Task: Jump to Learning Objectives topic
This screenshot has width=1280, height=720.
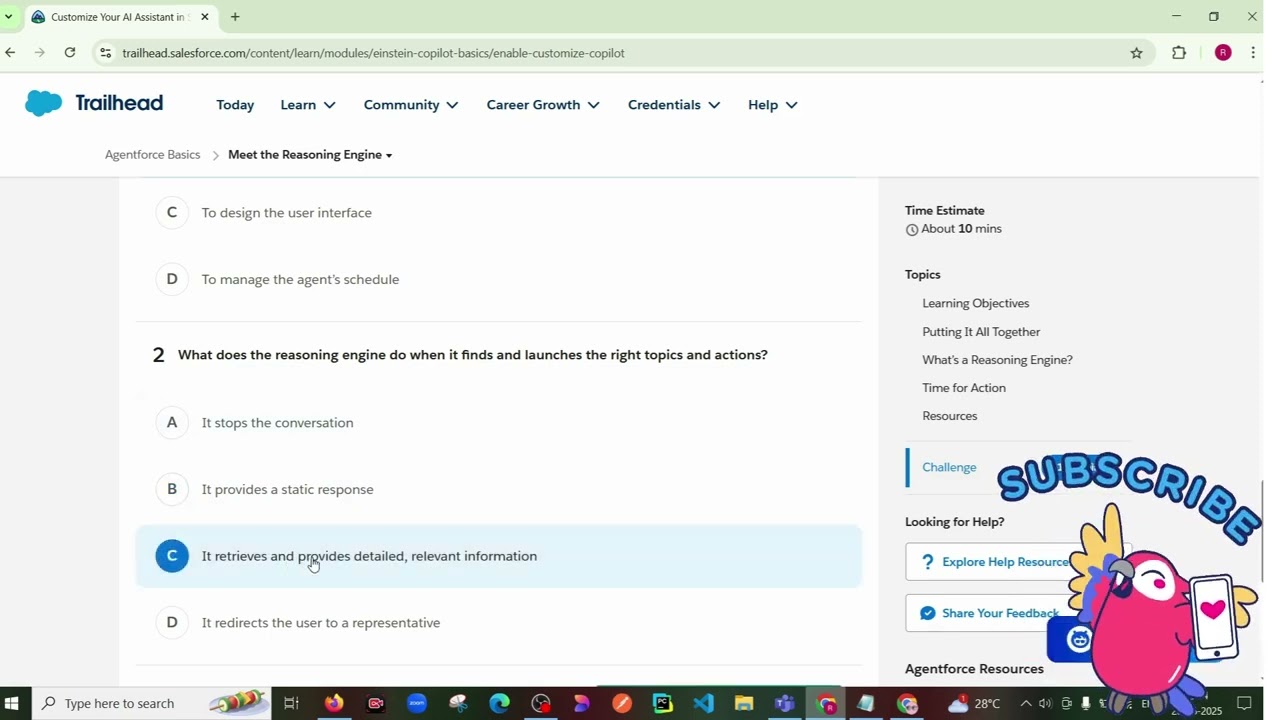Action: point(975,303)
